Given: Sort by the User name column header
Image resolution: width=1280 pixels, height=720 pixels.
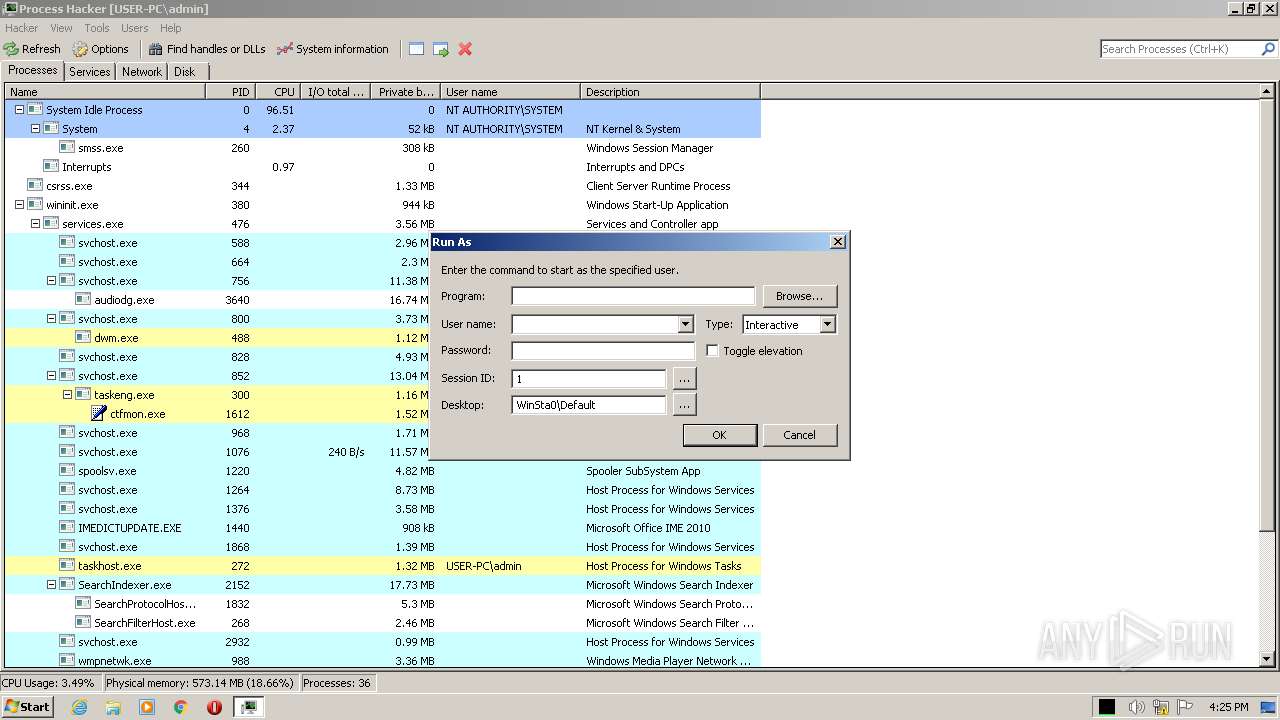Looking at the screenshot, I should tap(510, 92).
